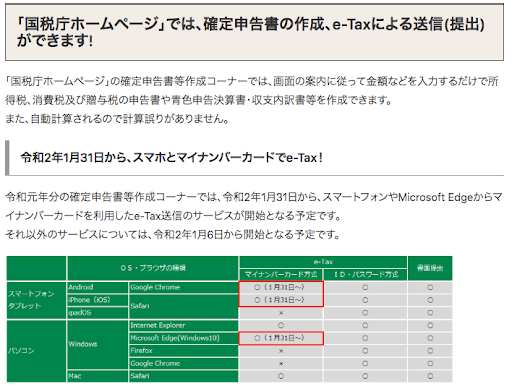The height and width of the screenshot is (389, 512).
Task: Click the スマートフォン タブレット row header
Action: 36,300
